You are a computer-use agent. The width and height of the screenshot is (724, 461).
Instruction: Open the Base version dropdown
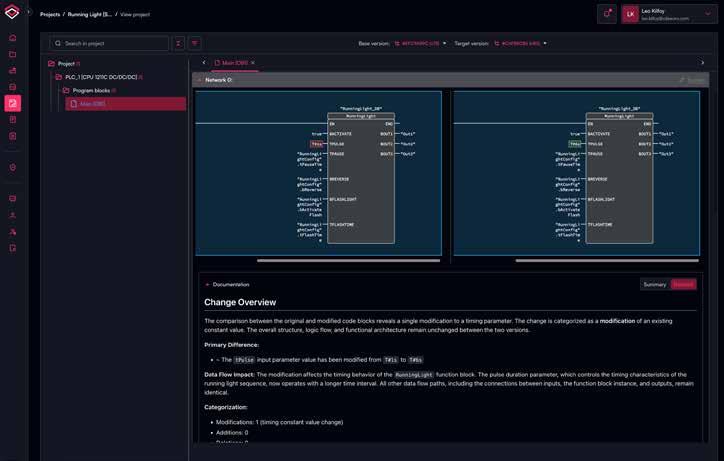tap(420, 43)
